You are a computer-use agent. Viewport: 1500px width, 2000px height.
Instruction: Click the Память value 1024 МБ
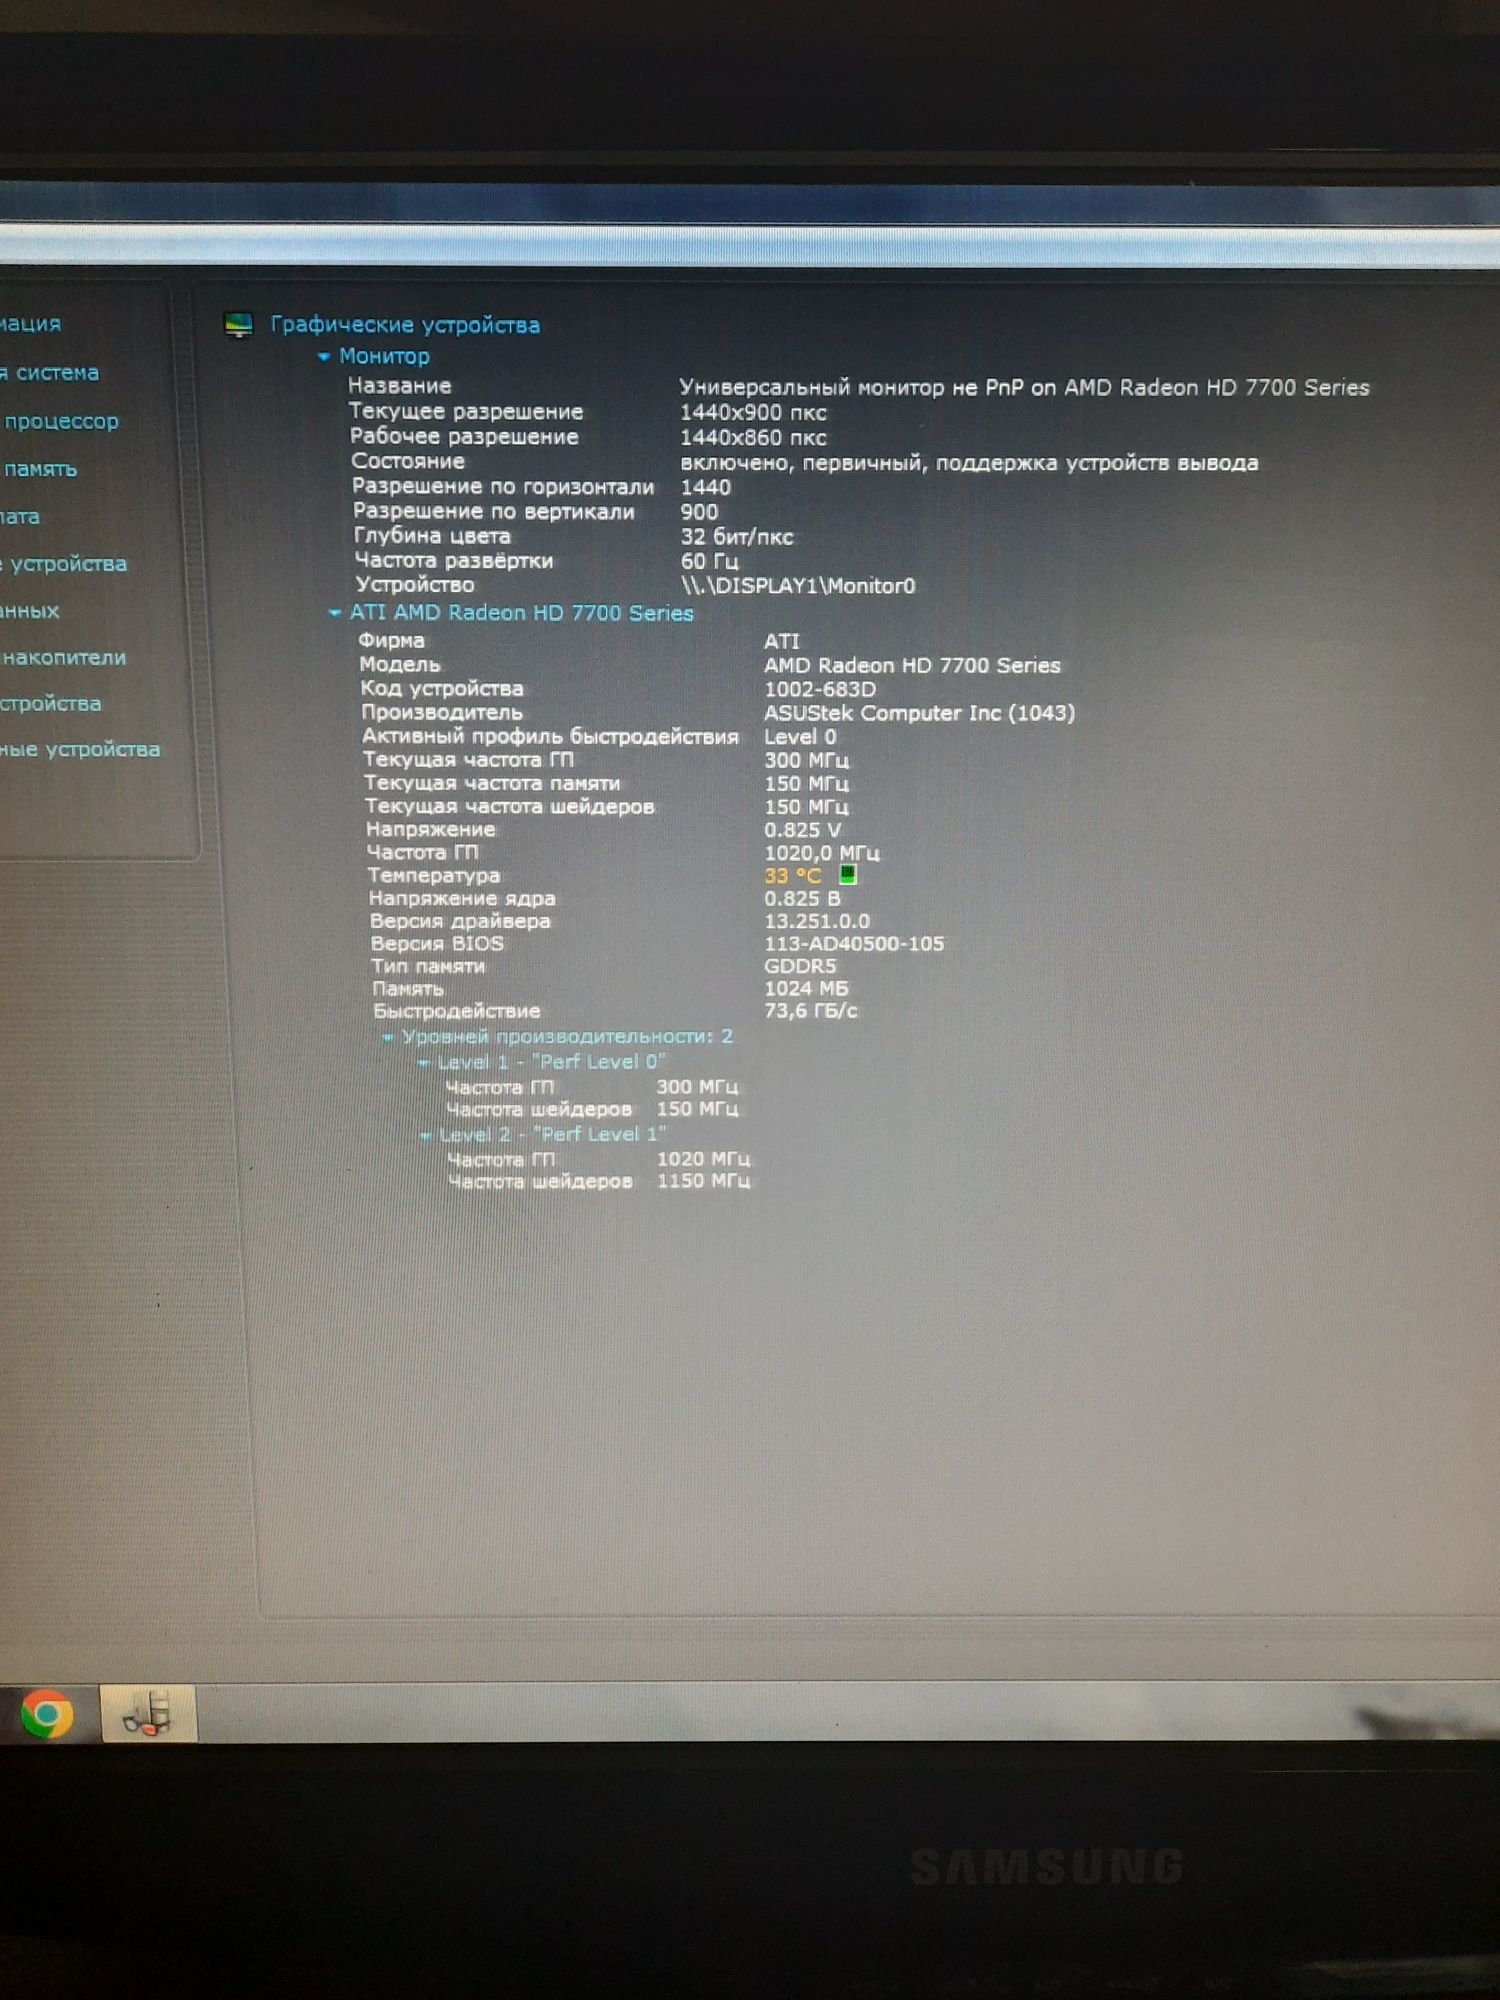click(x=806, y=988)
